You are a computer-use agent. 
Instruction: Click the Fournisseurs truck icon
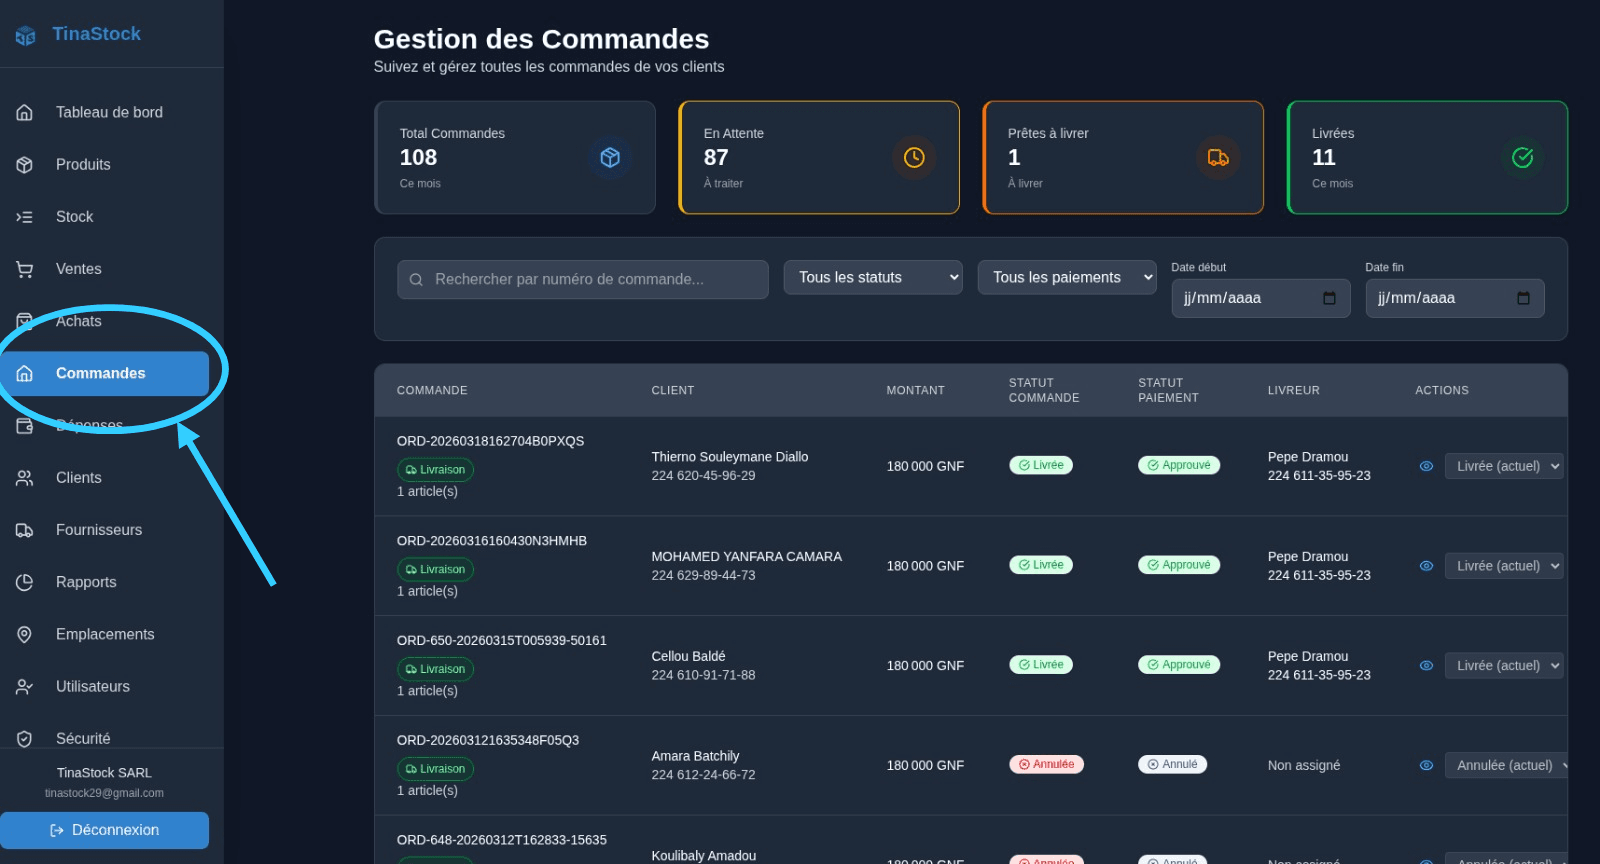tap(25, 530)
